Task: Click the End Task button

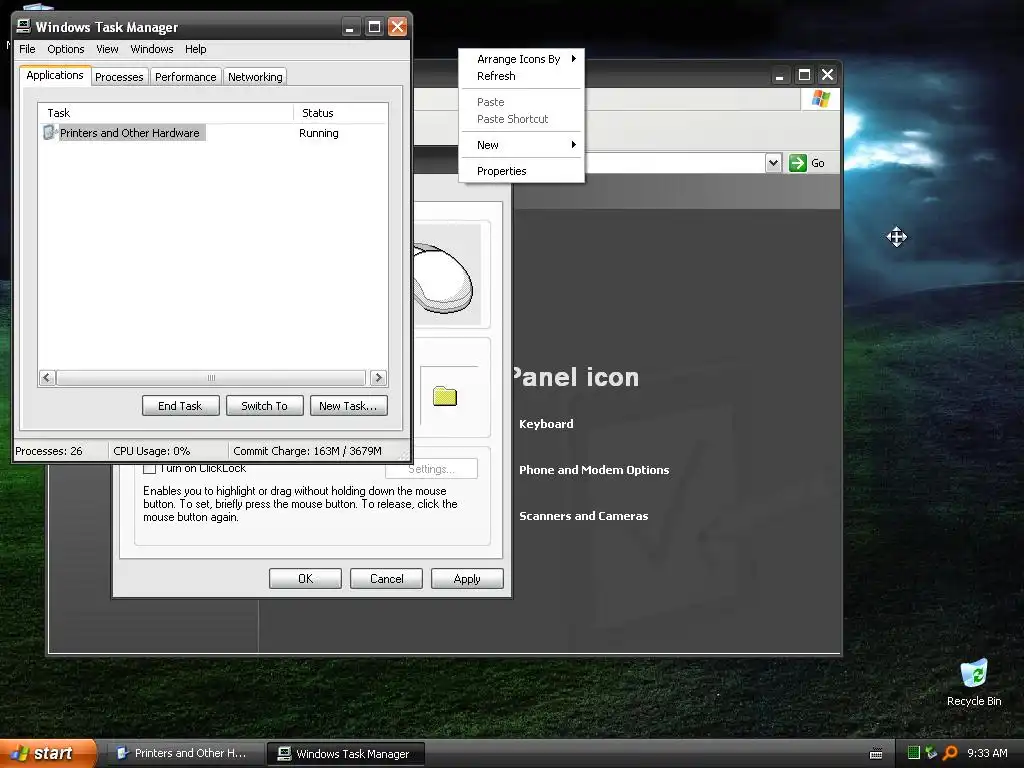Action: [x=180, y=406]
